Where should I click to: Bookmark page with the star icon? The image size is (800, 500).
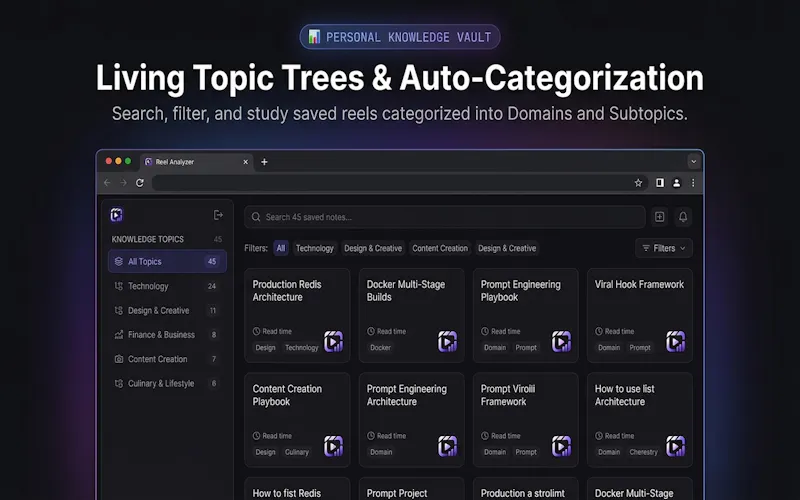[x=638, y=183]
